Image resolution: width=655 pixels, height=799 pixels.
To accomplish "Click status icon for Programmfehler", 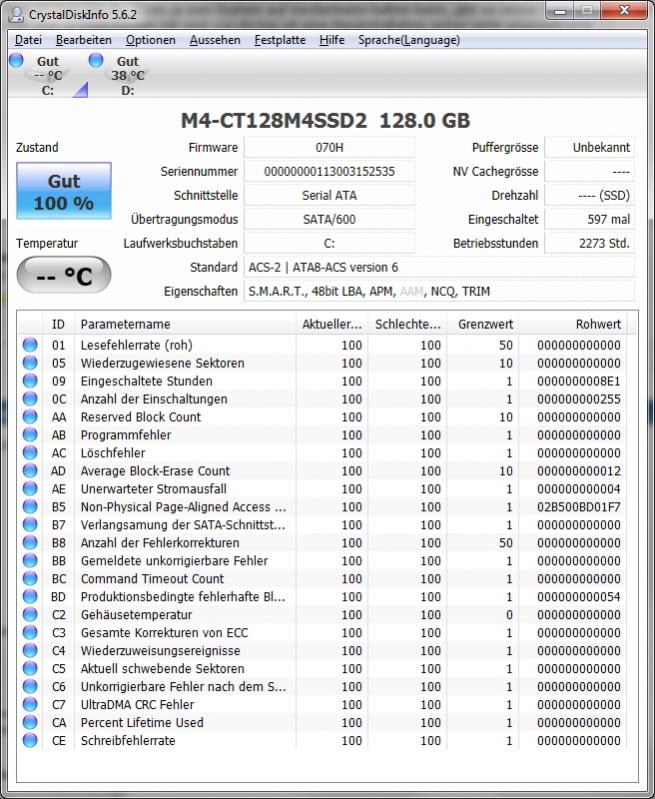I will [x=30, y=435].
